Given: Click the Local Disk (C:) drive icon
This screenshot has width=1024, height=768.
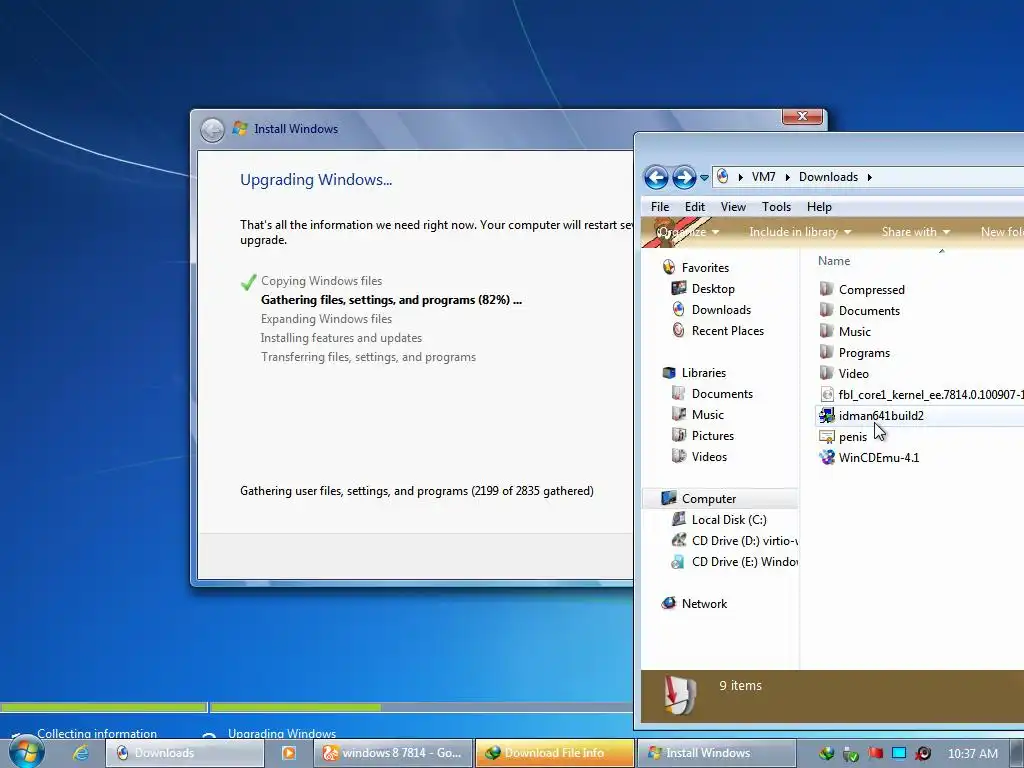Looking at the screenshot, I should (x=679, y=519).
